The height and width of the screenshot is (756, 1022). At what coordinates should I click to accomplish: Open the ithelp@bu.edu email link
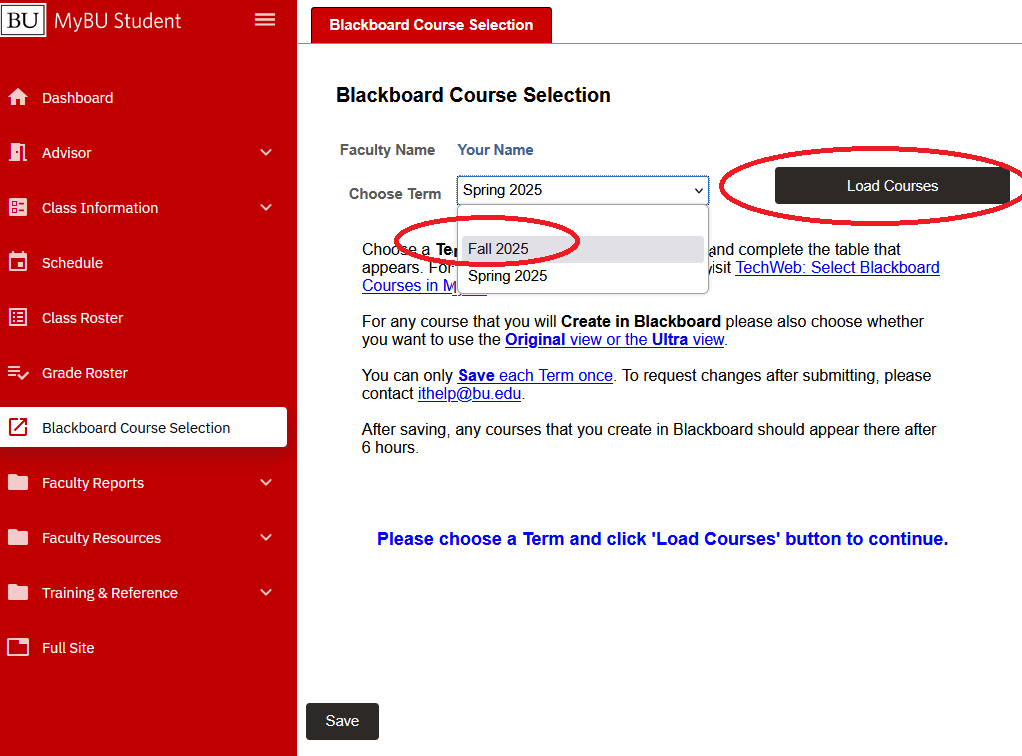coord(469,394)
